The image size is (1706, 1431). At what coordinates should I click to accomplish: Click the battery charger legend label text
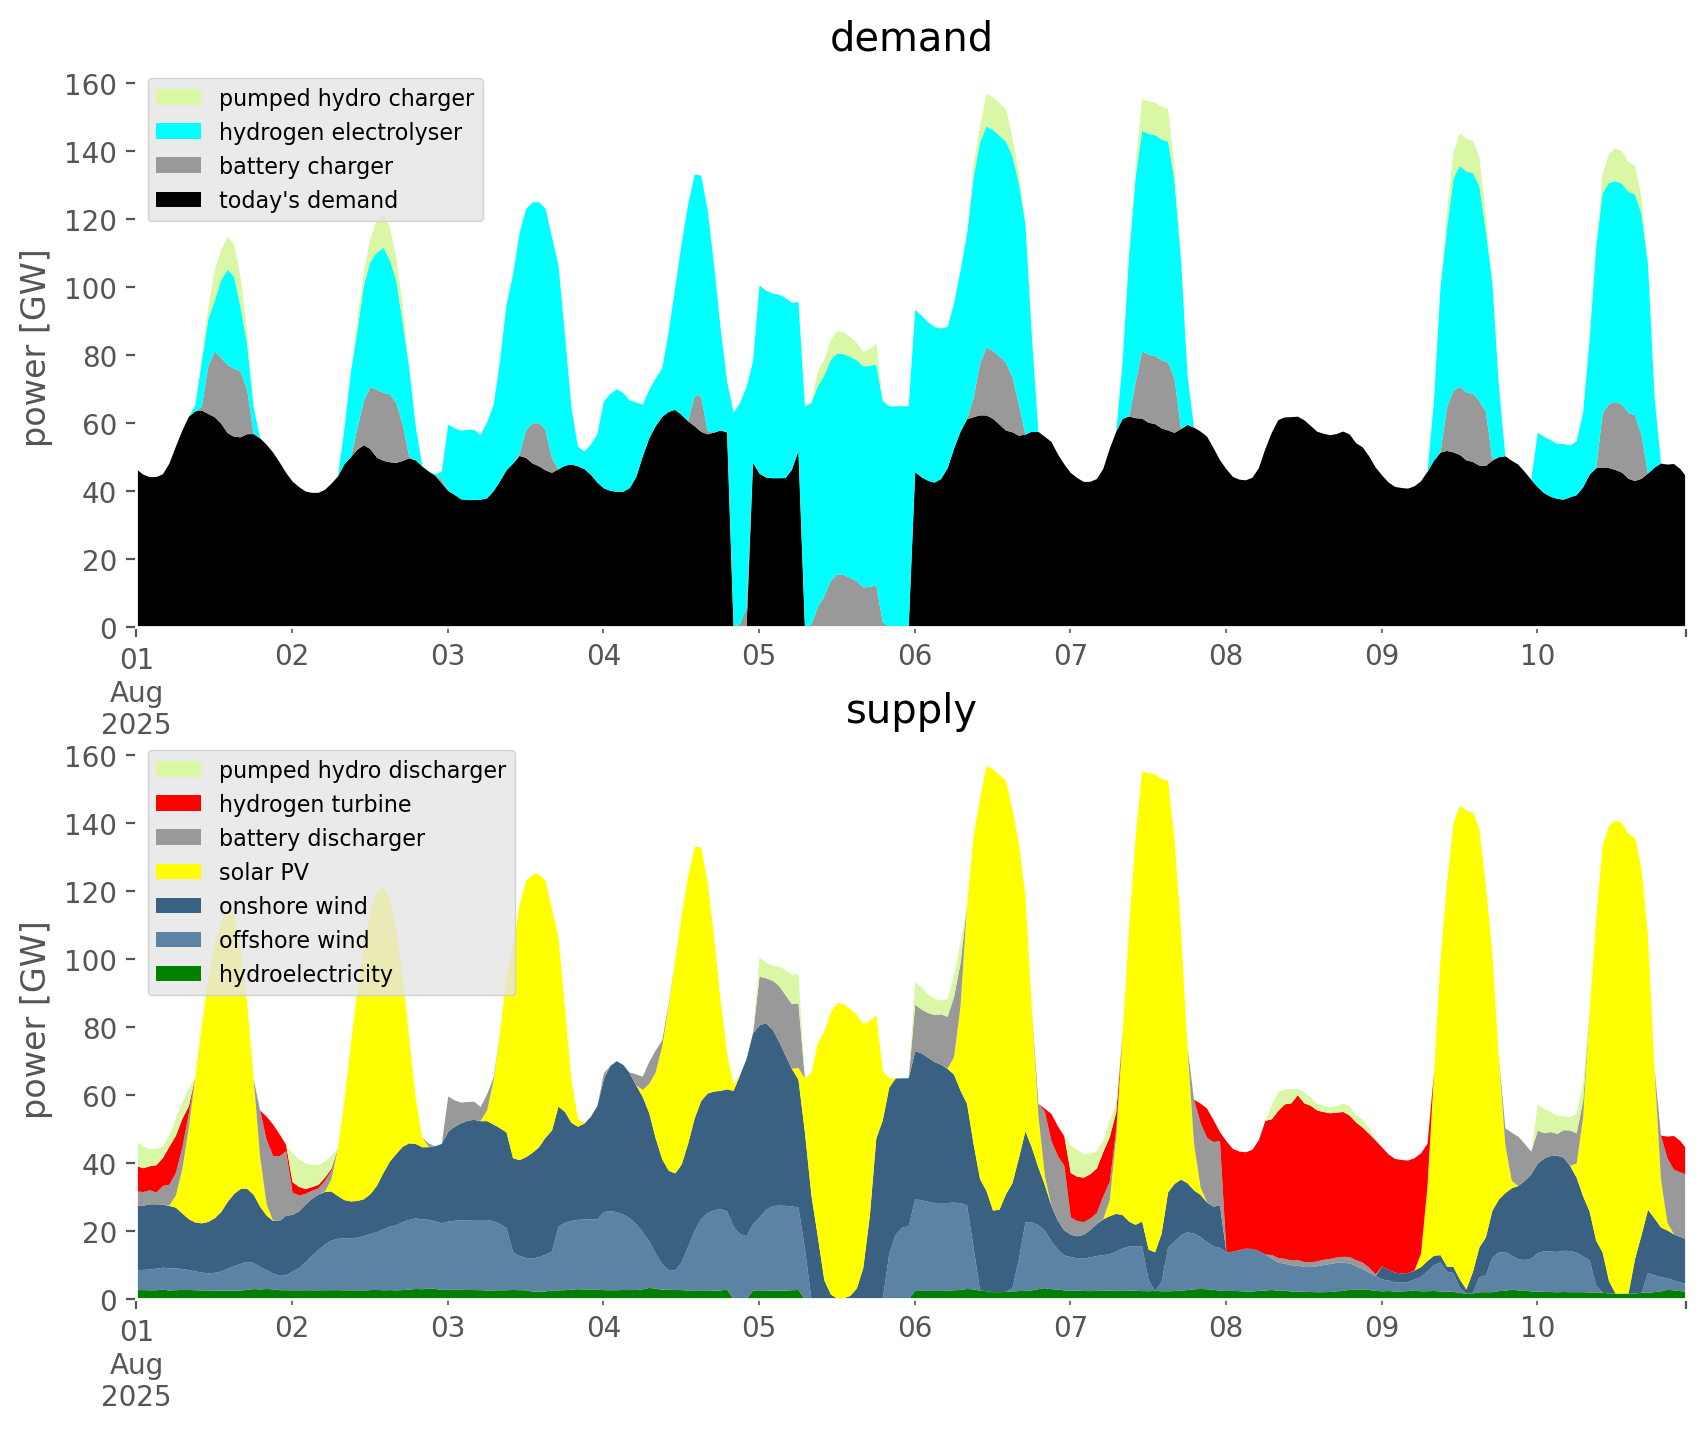305,166
